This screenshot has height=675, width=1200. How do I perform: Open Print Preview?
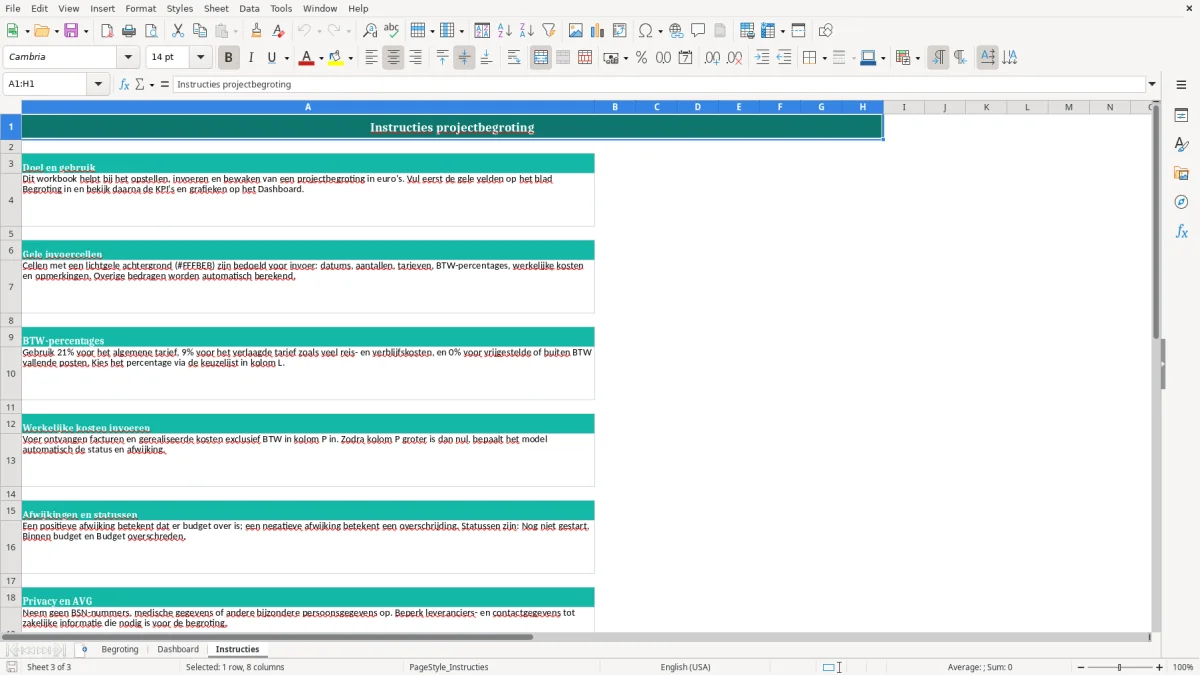151,31
